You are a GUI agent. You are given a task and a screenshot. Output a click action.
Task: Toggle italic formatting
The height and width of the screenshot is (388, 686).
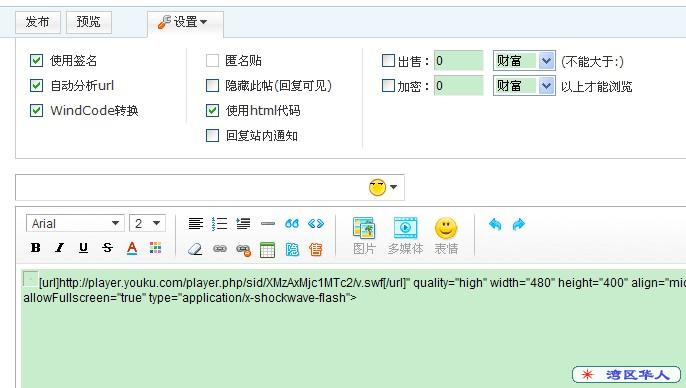pyautogui.click(x=60, y=248)
